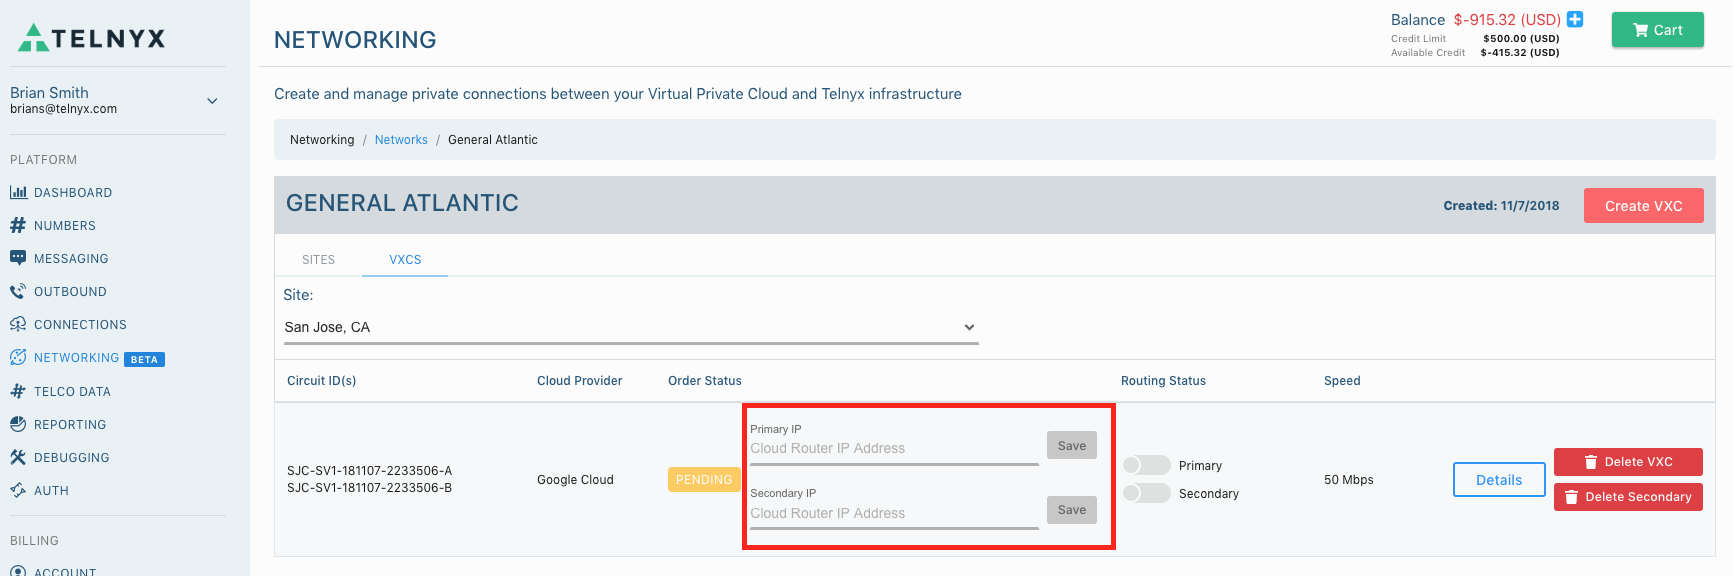Open Debugging from the sidebar
This screenshot has height=576, width=1734.
72,457
